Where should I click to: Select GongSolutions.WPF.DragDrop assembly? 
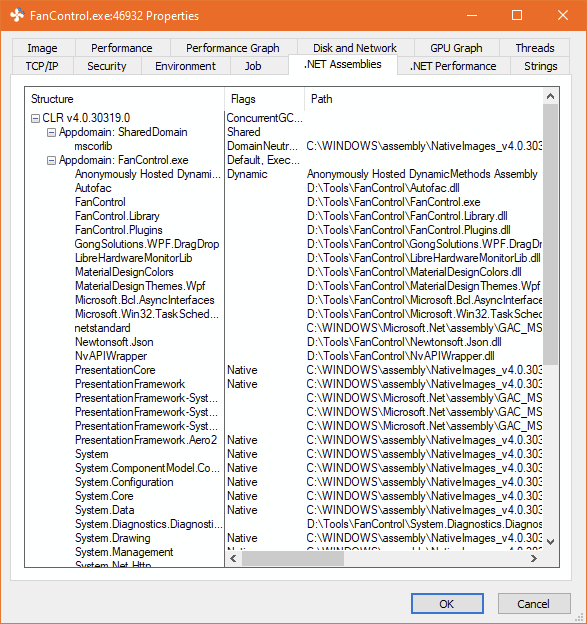click(147, 244)
